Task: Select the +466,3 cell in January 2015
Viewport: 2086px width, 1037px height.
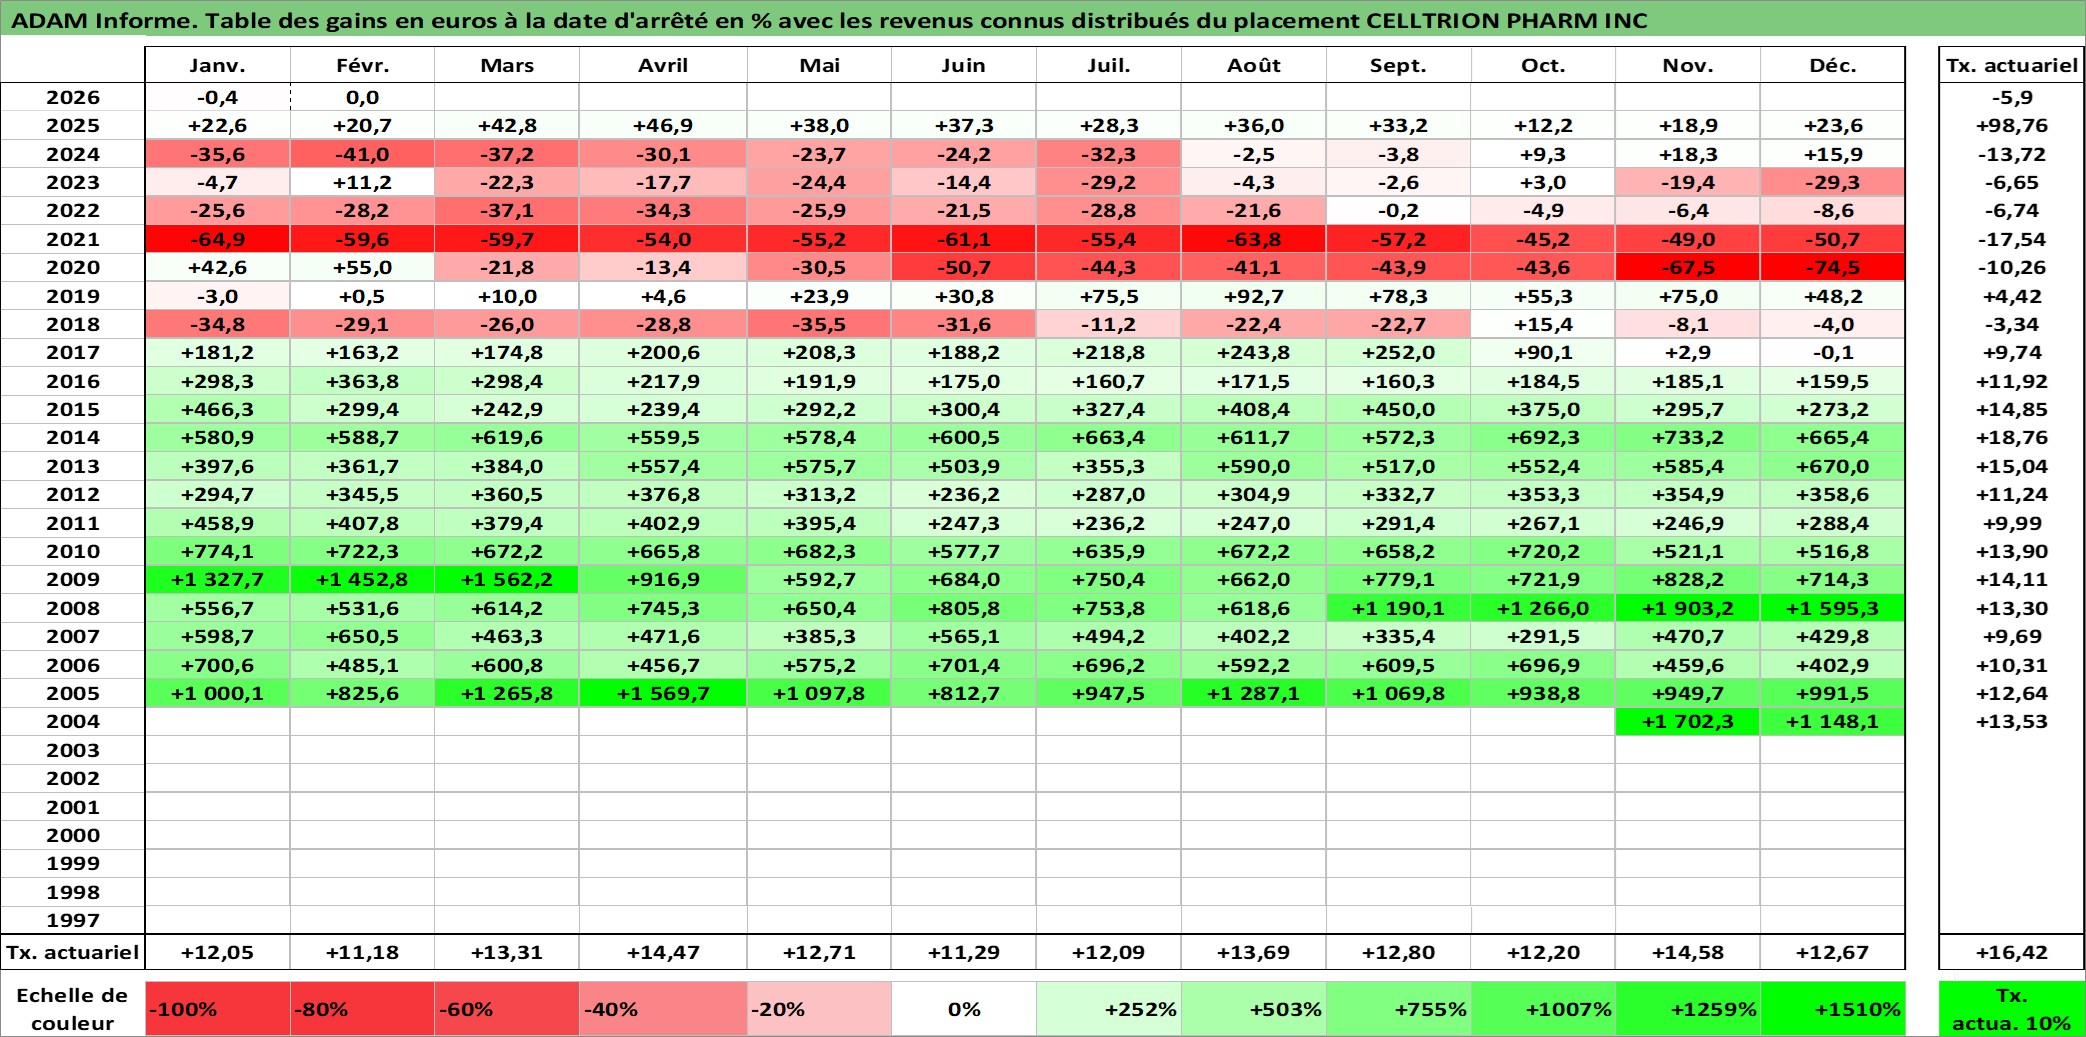Action: pyautogui.click(x=218, y=409)
